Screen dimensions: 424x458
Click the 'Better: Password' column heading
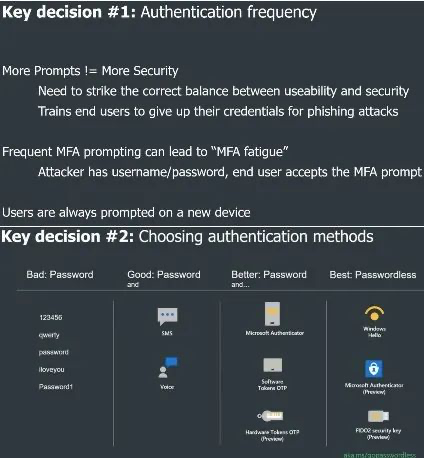click(x=269, y=275)
